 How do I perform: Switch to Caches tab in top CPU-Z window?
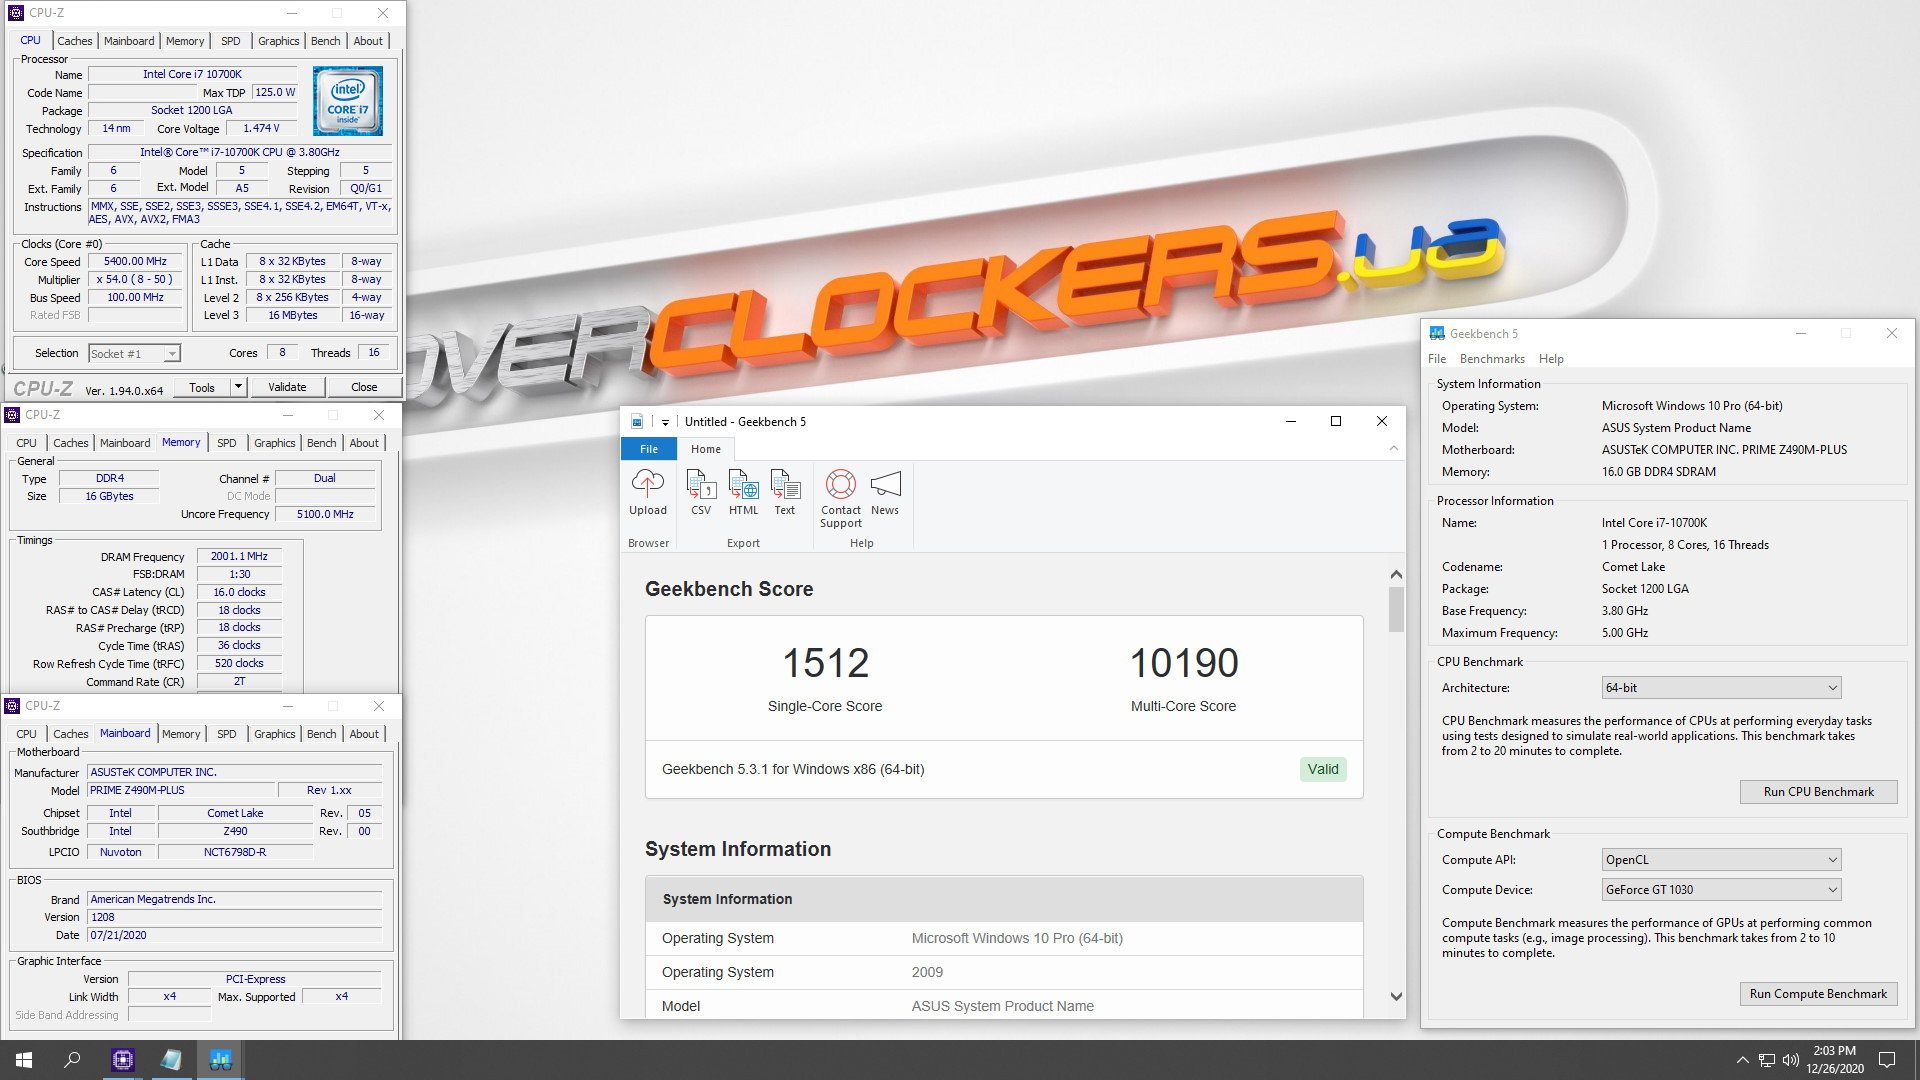(x=74, y=41)
